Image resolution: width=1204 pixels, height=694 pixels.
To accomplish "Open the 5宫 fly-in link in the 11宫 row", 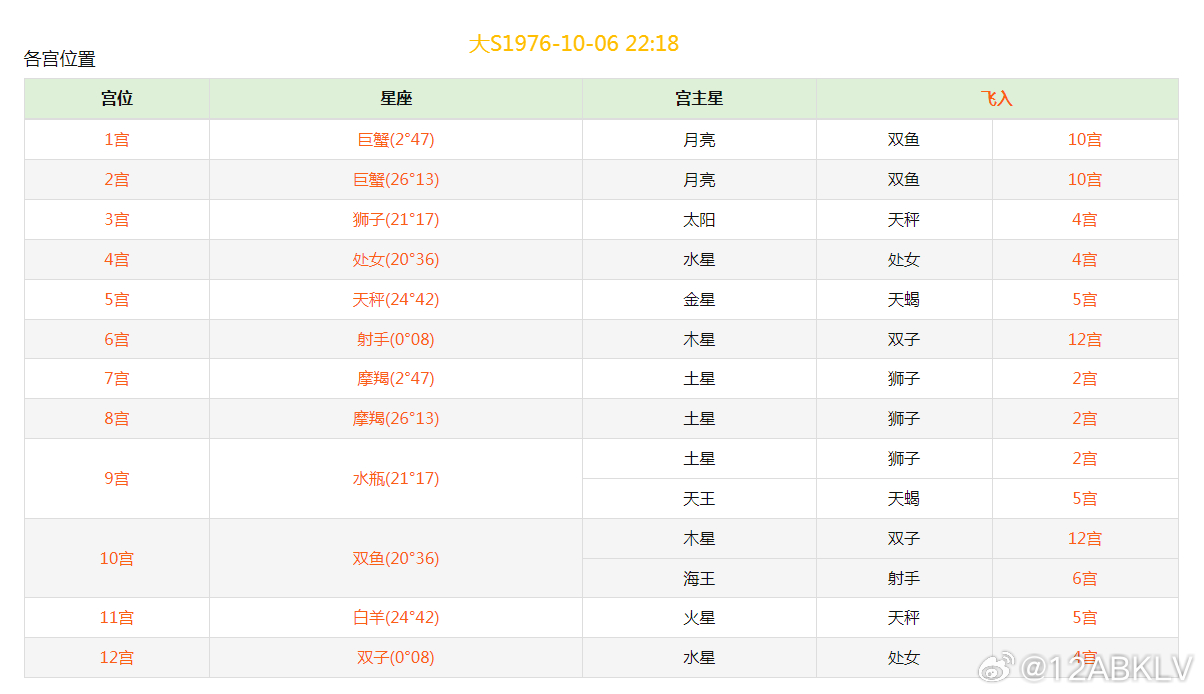I will (x=1085, y=618).
